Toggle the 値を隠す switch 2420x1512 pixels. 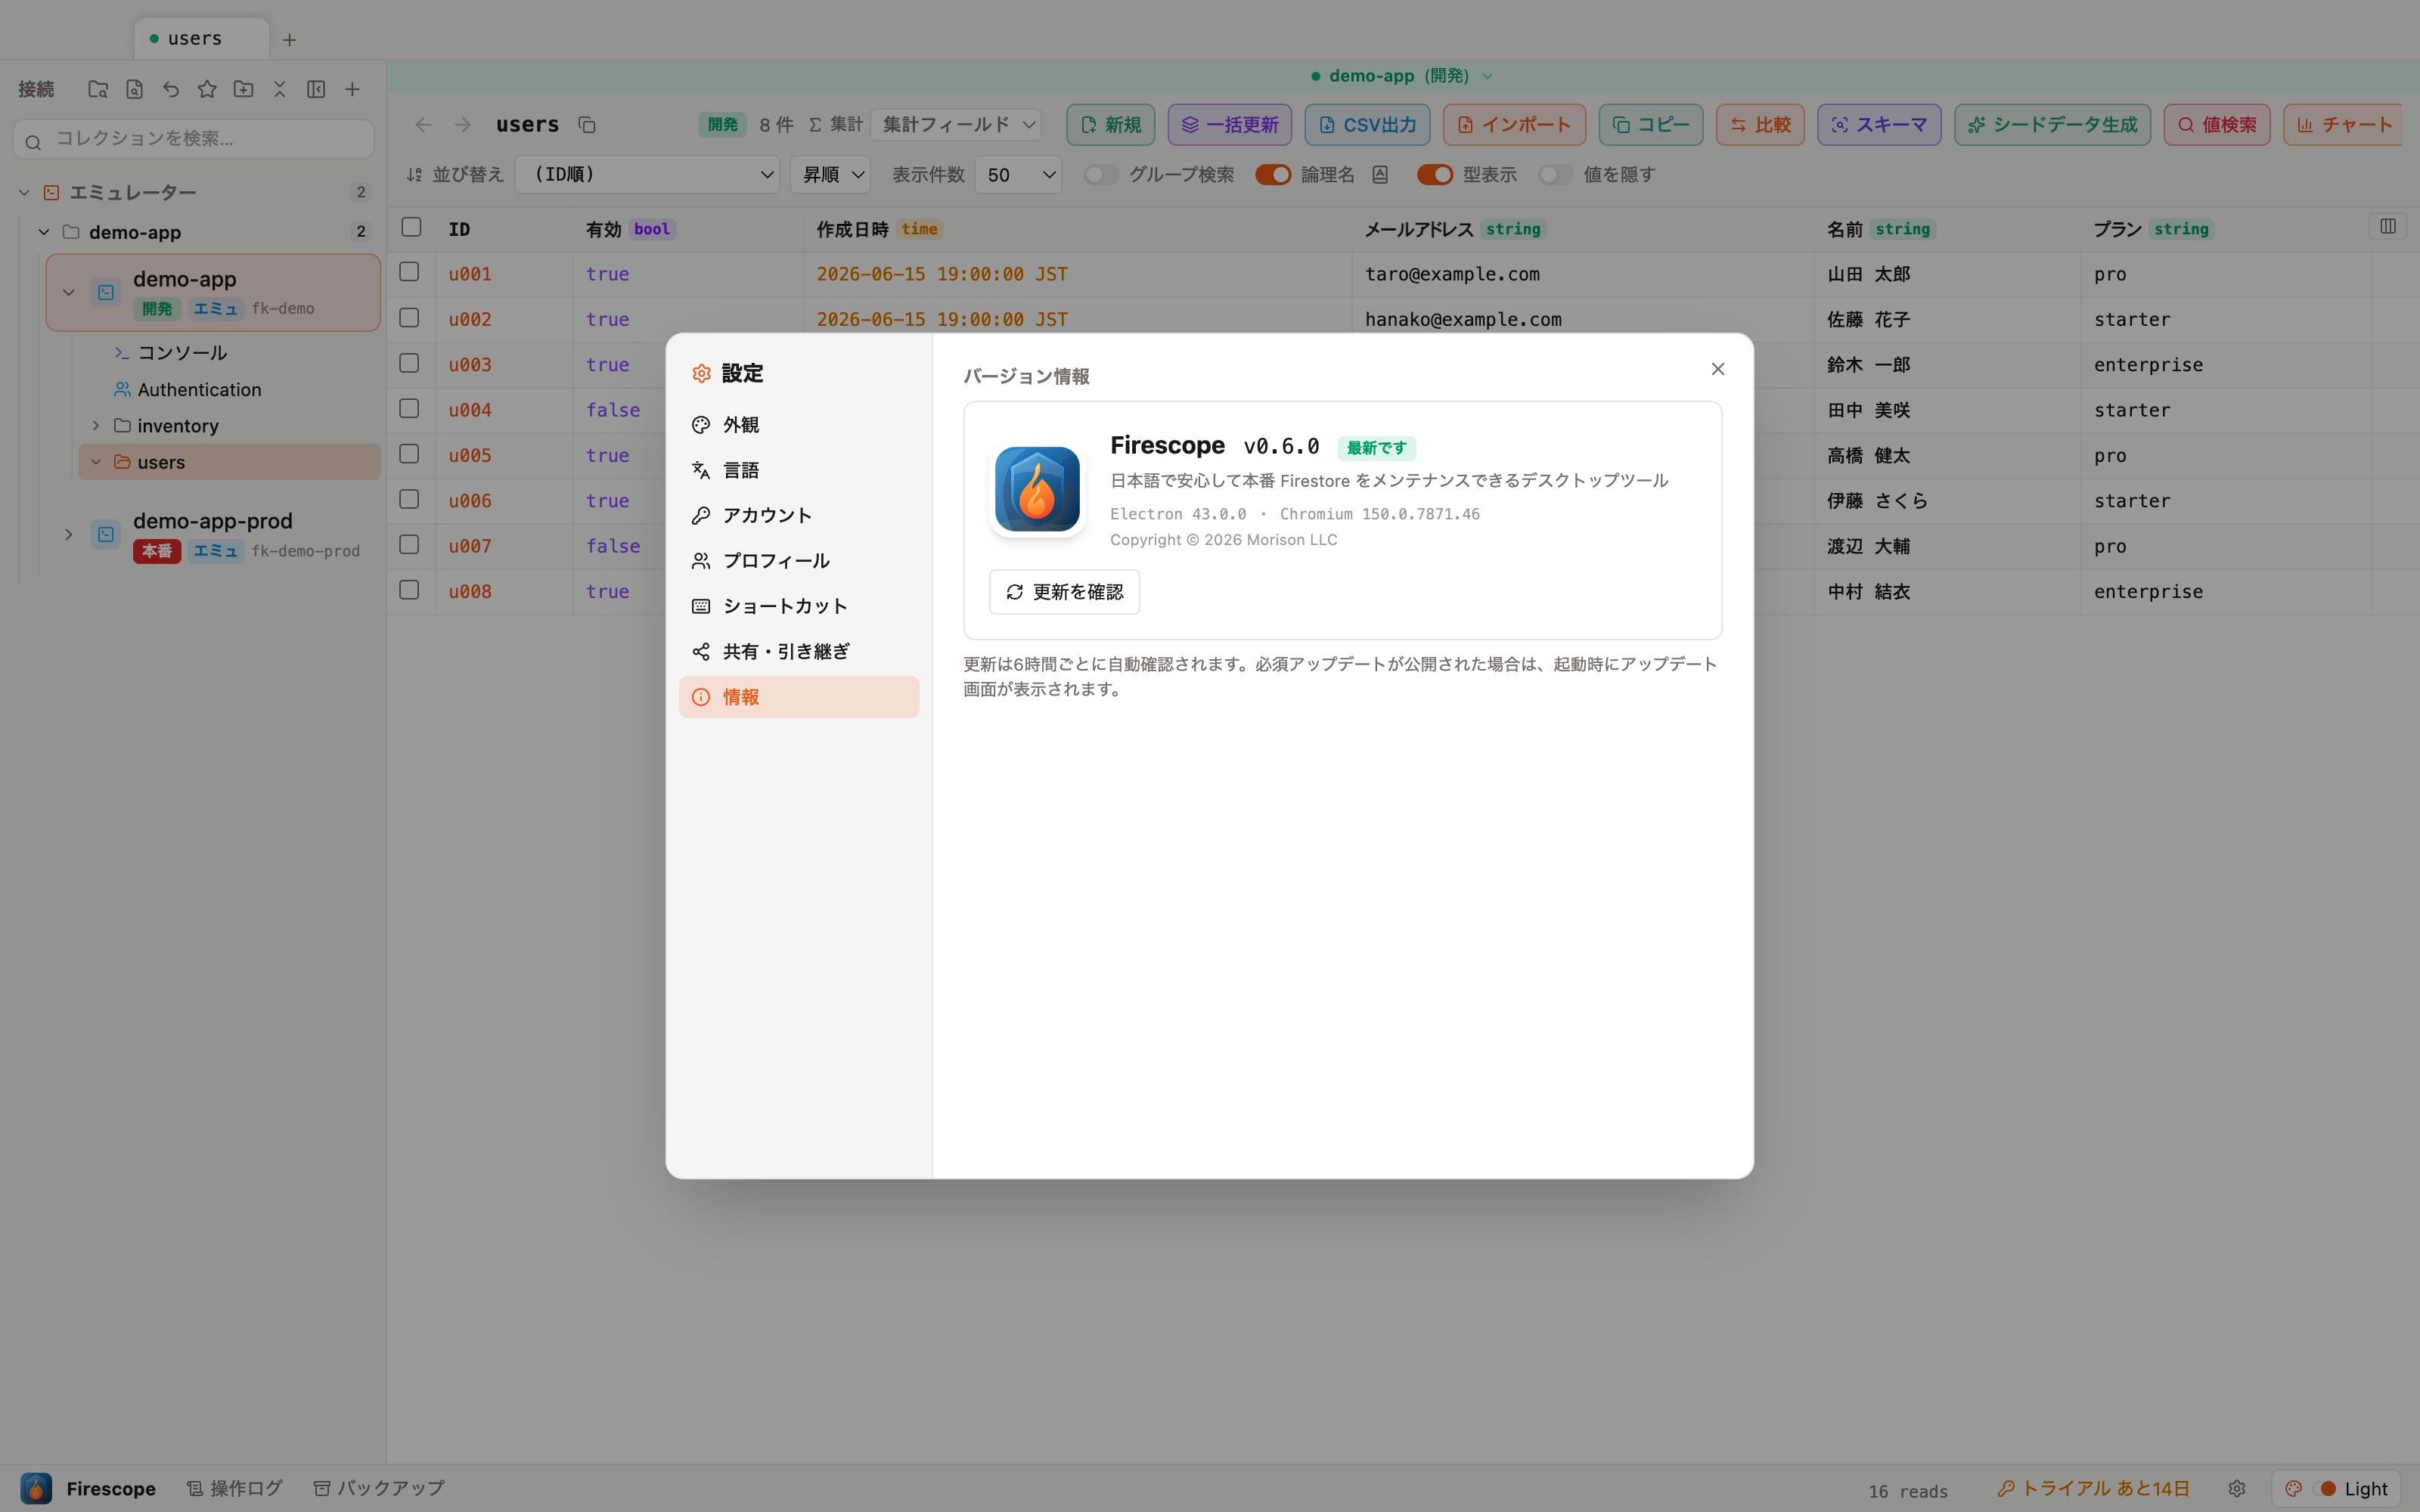[1556, 175]
